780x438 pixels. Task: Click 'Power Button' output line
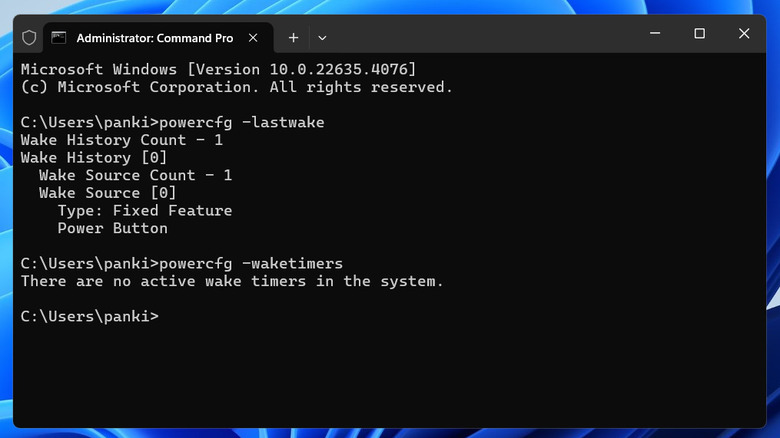pos(112,228)
